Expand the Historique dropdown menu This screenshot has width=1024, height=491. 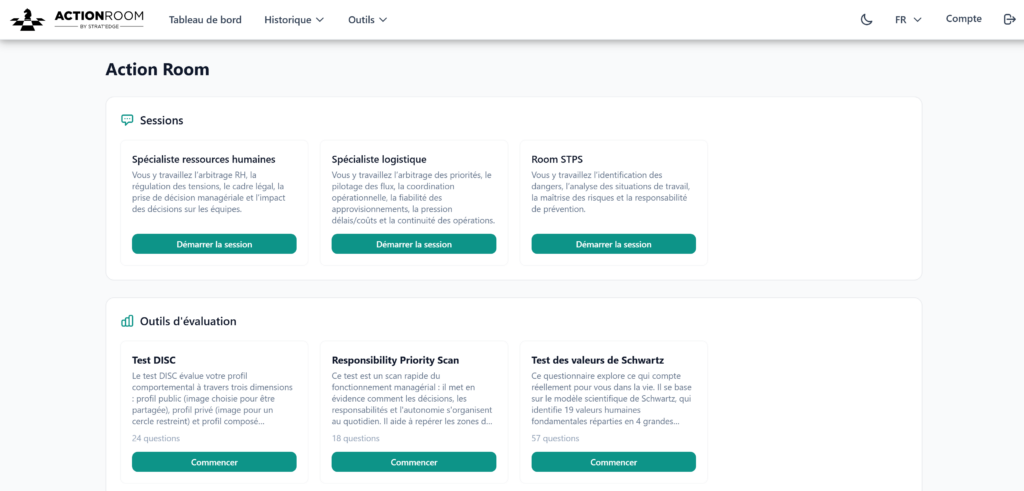pyautogui.click(x=294, y=19)
